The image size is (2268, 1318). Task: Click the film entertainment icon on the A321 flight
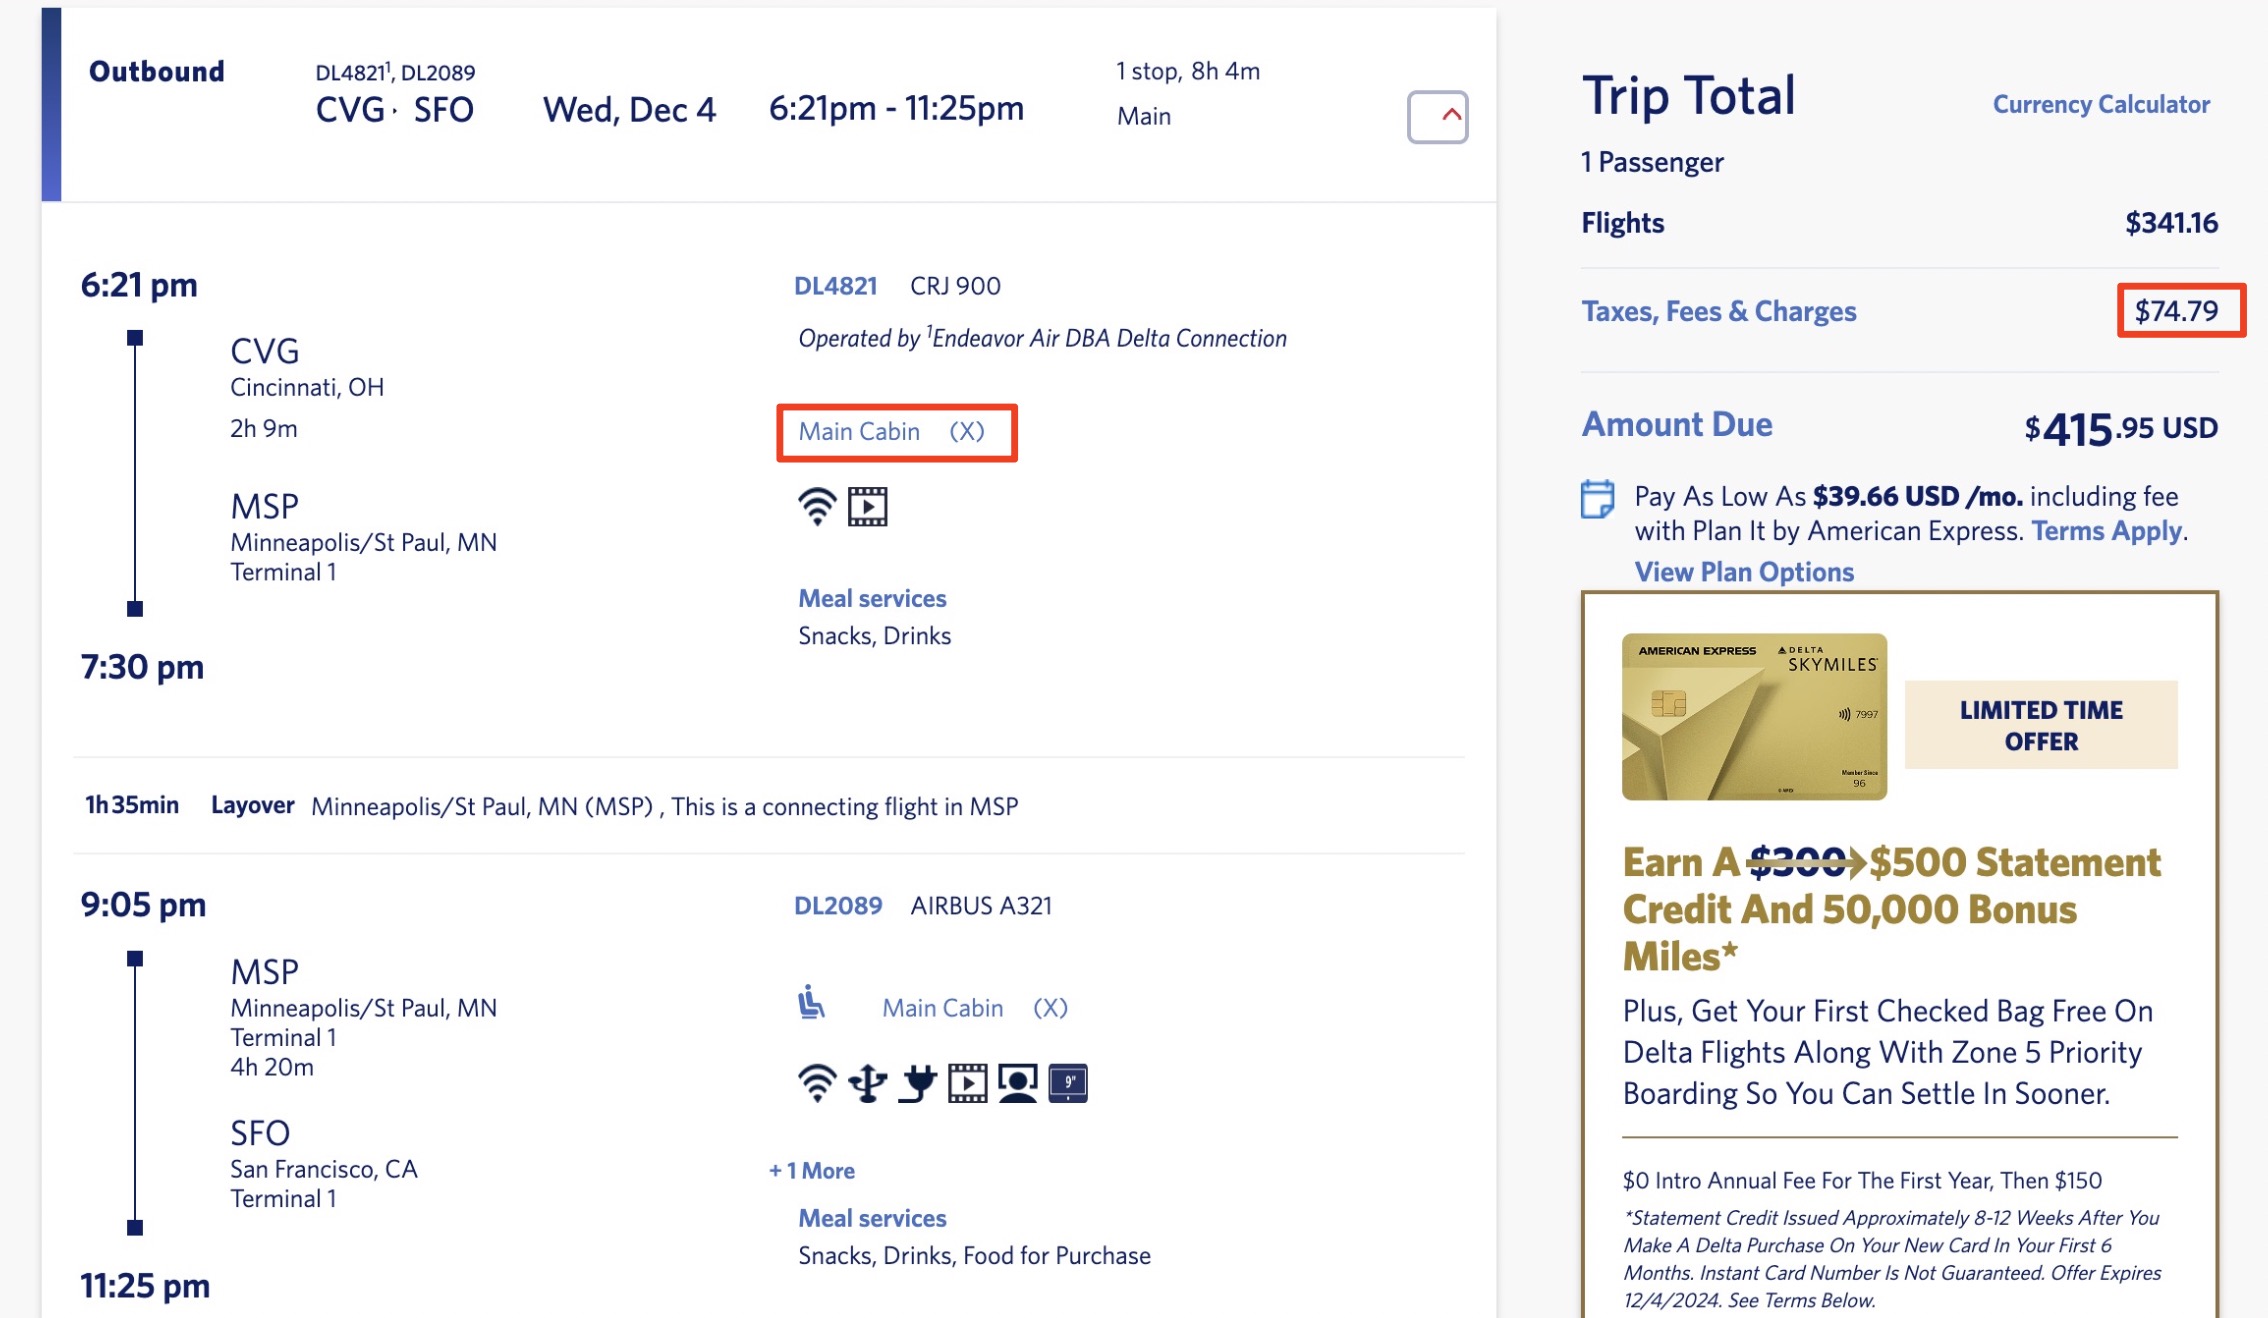pyautogui.click(x=967, y=1081)
